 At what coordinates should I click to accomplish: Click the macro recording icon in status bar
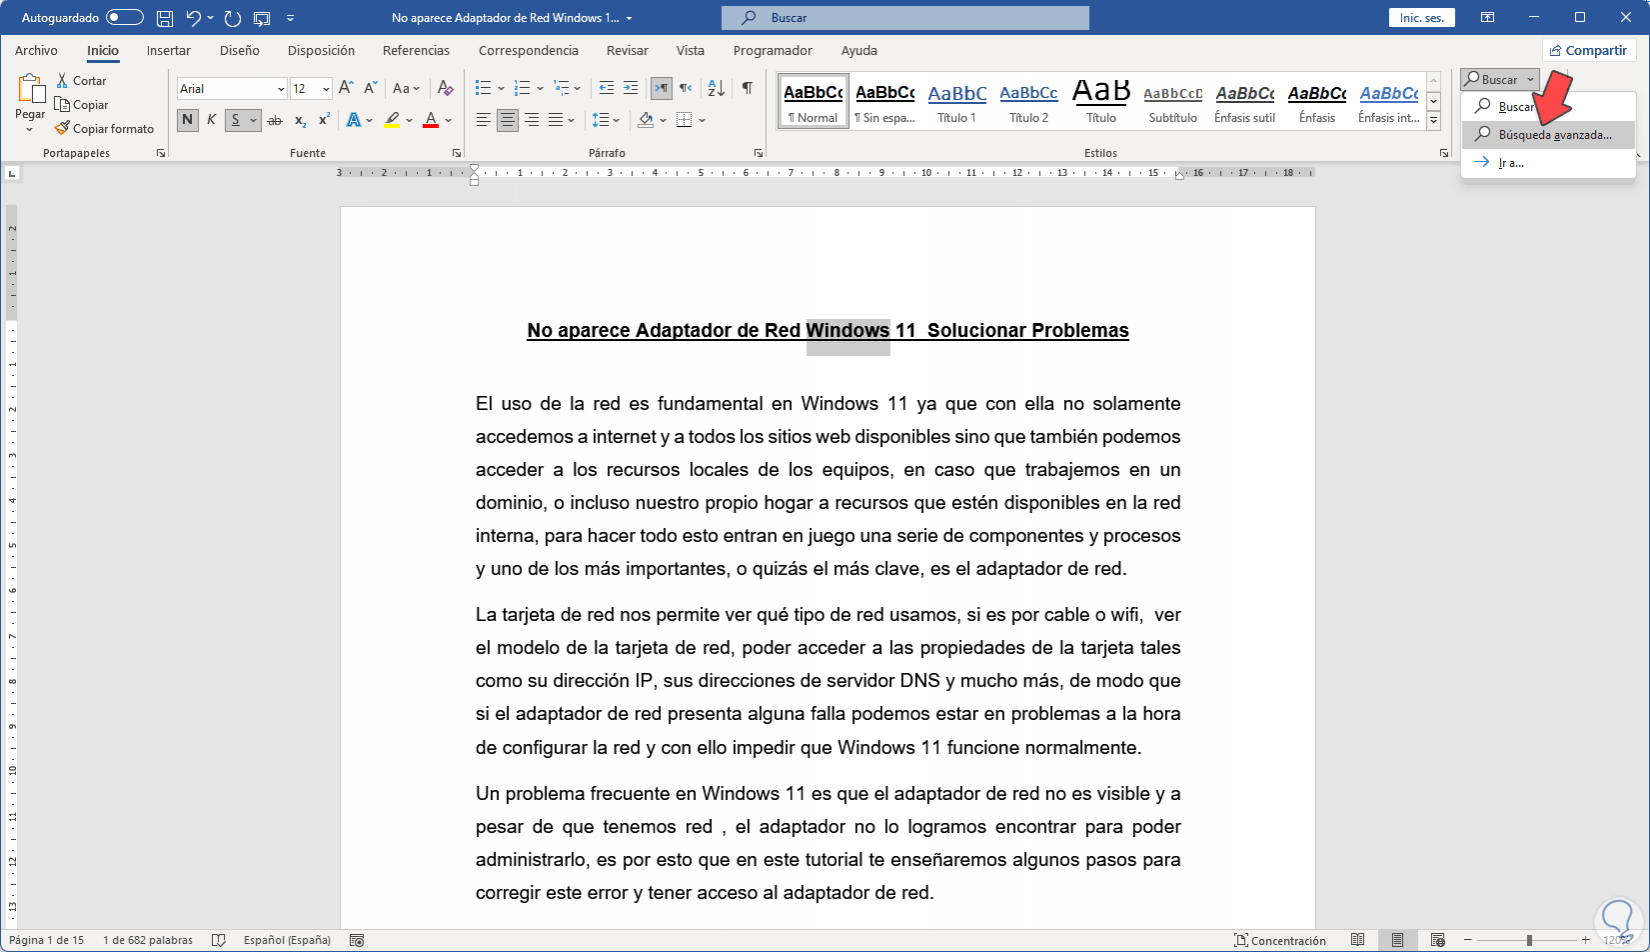[357, 940]
